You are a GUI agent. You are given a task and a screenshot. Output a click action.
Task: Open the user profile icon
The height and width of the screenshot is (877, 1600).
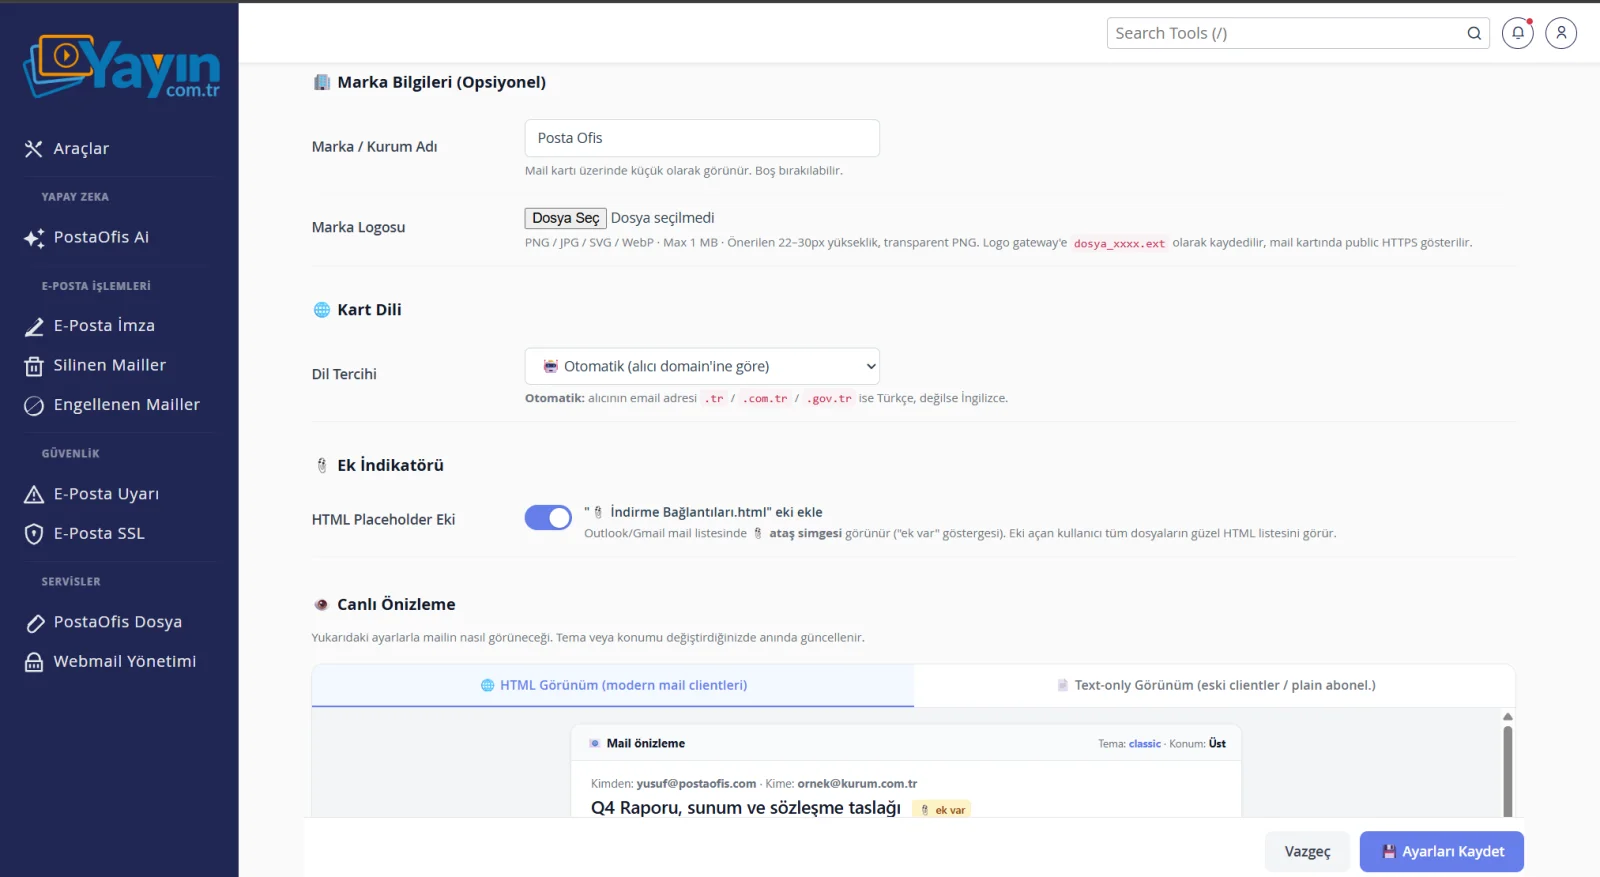[1561, 33]
